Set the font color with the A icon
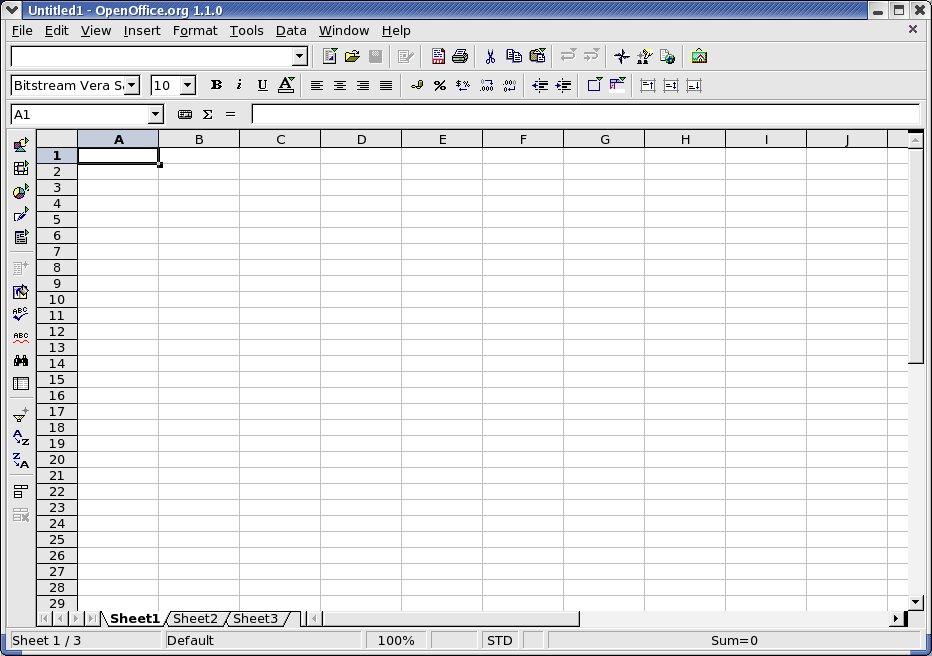932x656 pixels. pos(286,85)
